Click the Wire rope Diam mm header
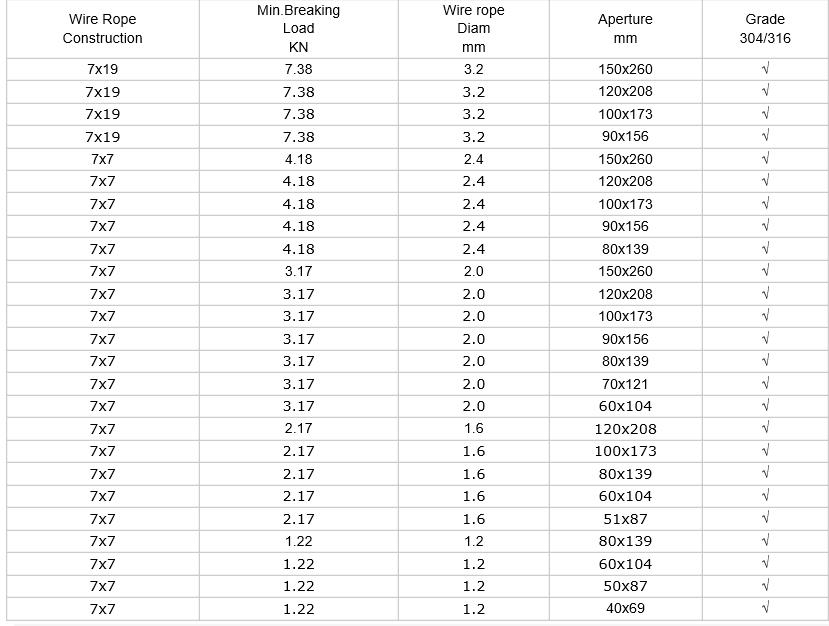 (474, 29)
